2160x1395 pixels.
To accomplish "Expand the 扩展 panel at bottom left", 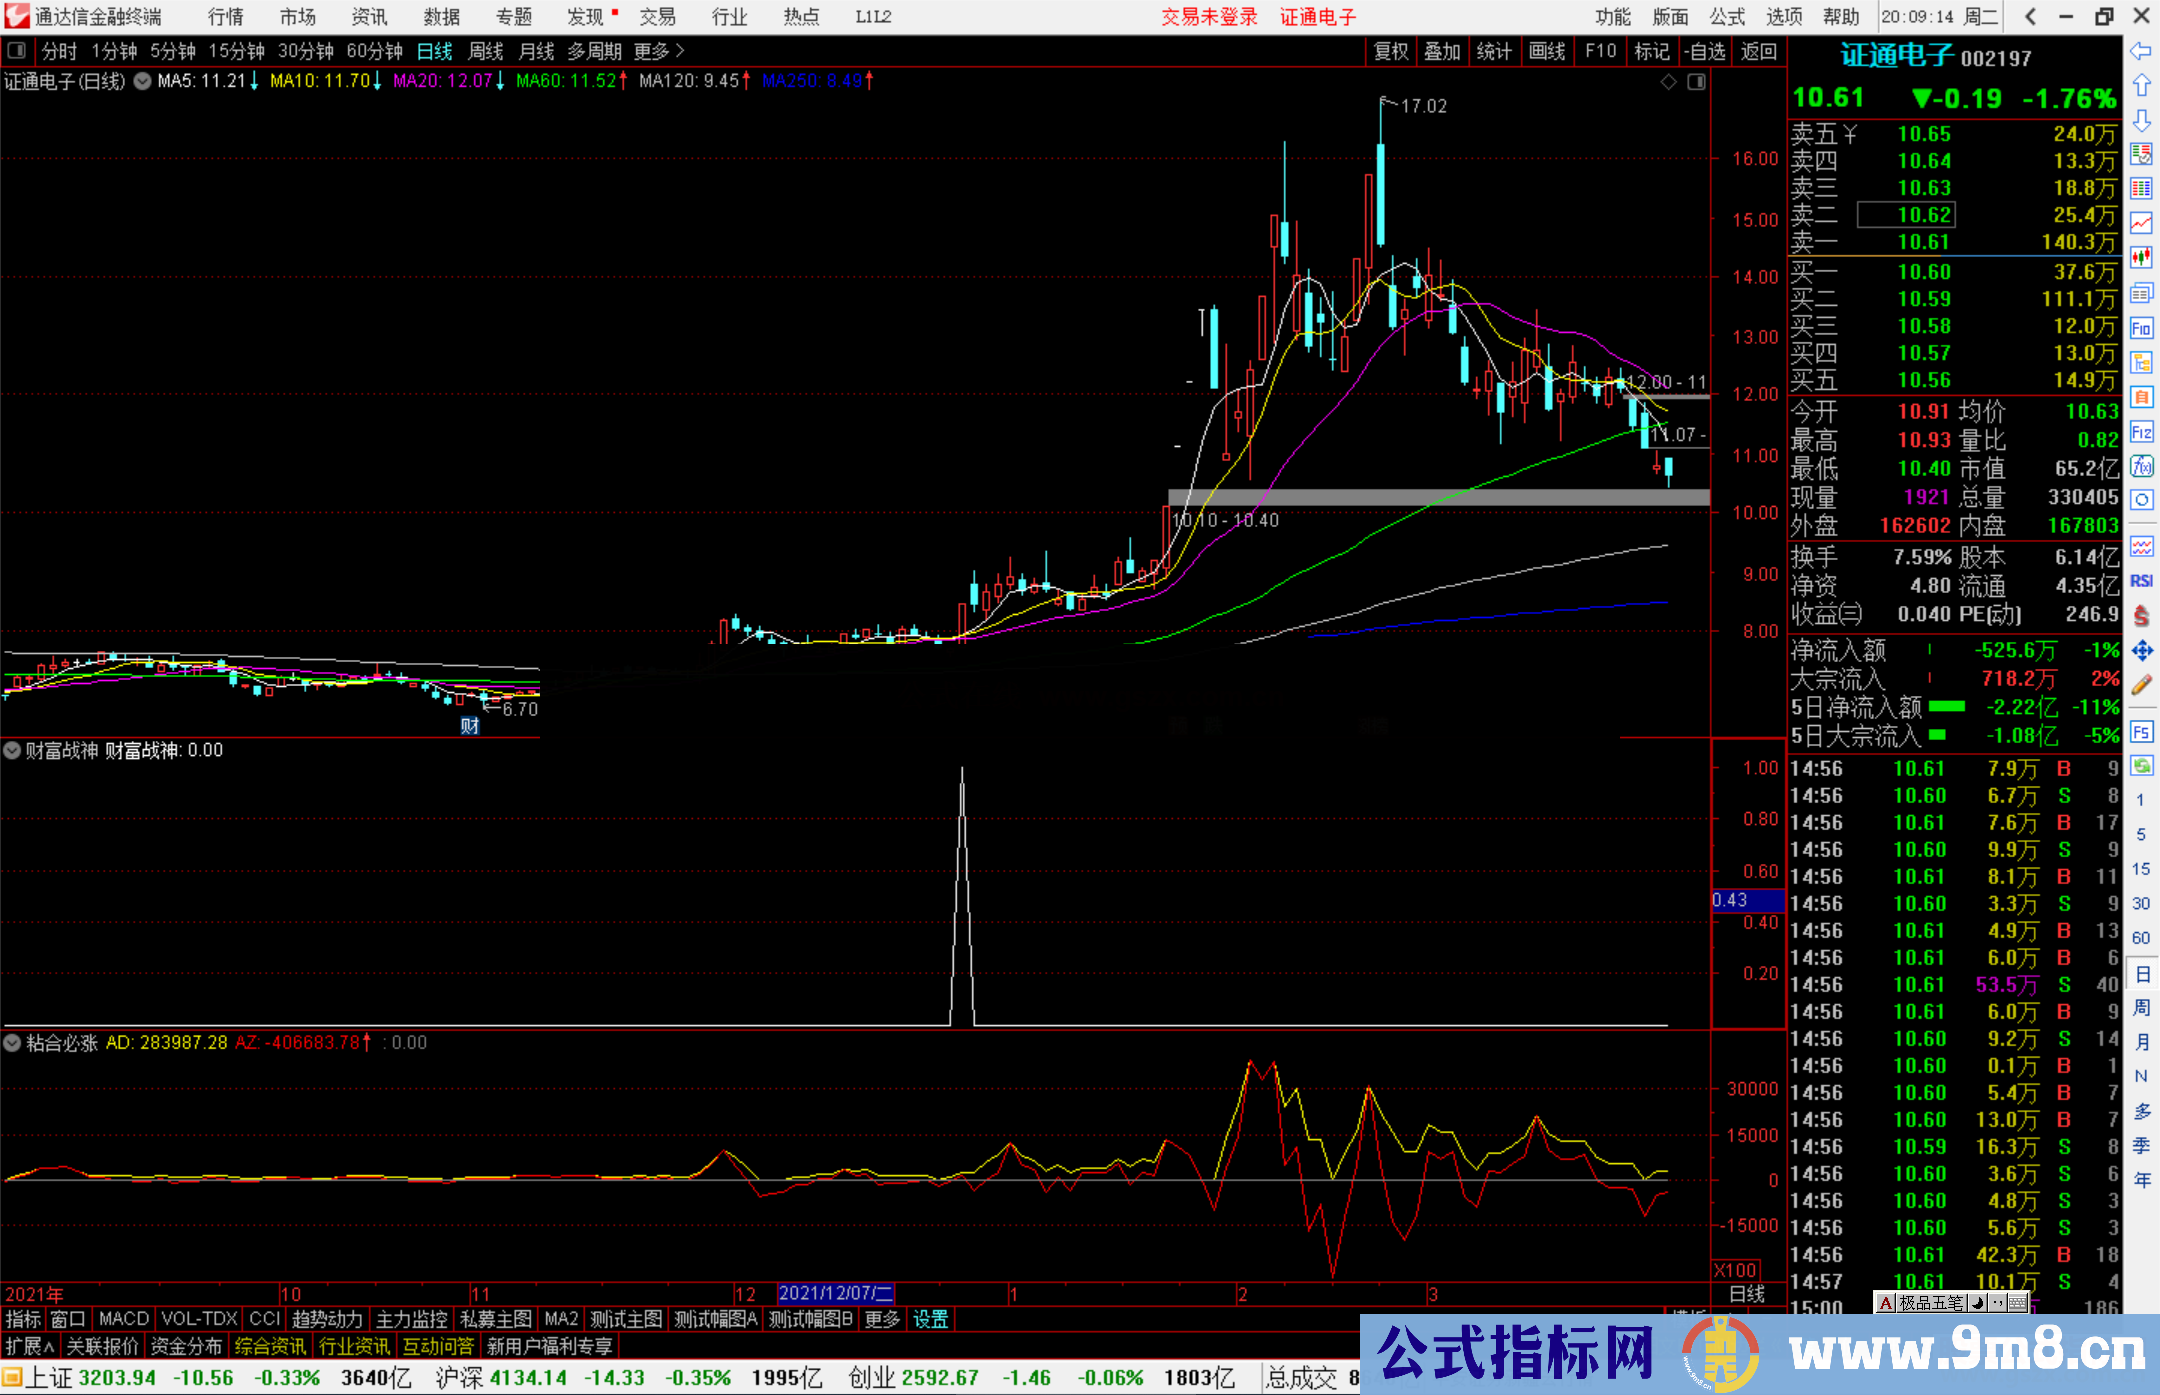I will [30, 1346].
